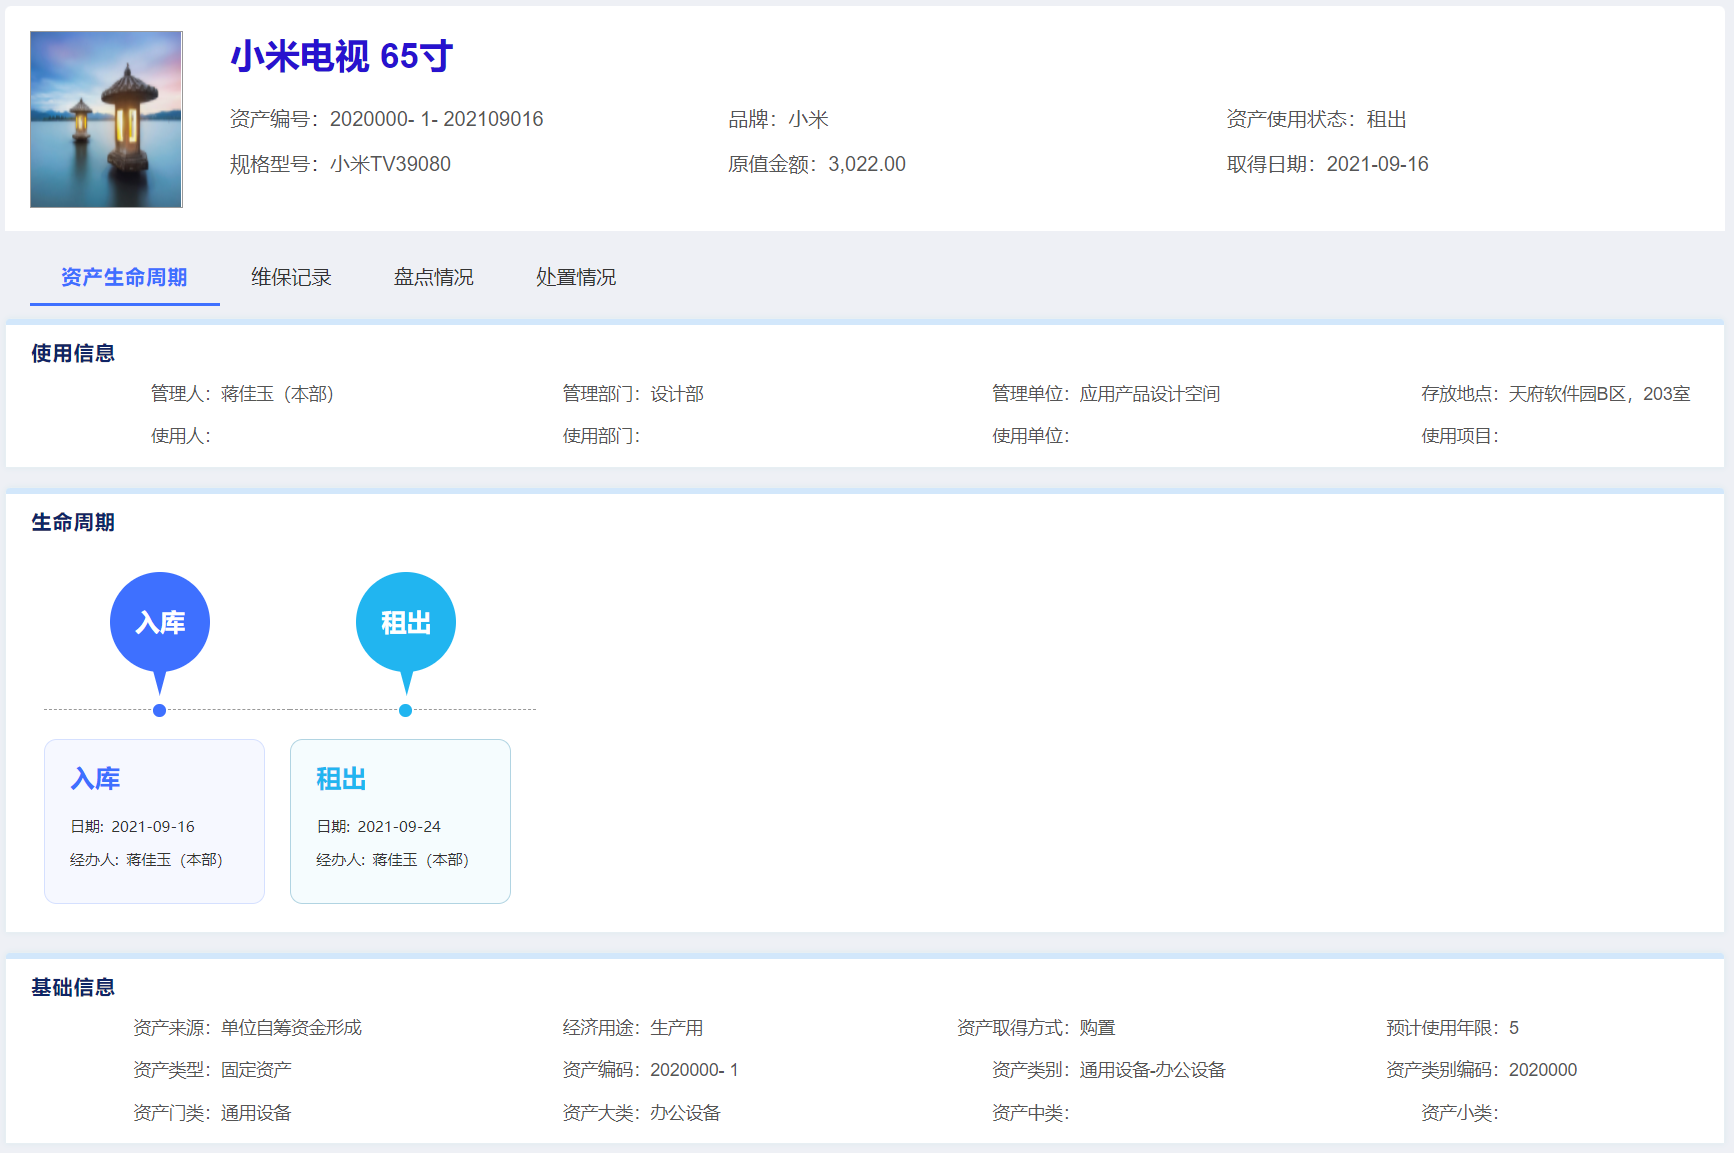Click the 使用信息 section heading
Viewport: 1734px width, 1153px height.
tap(73, 353)
